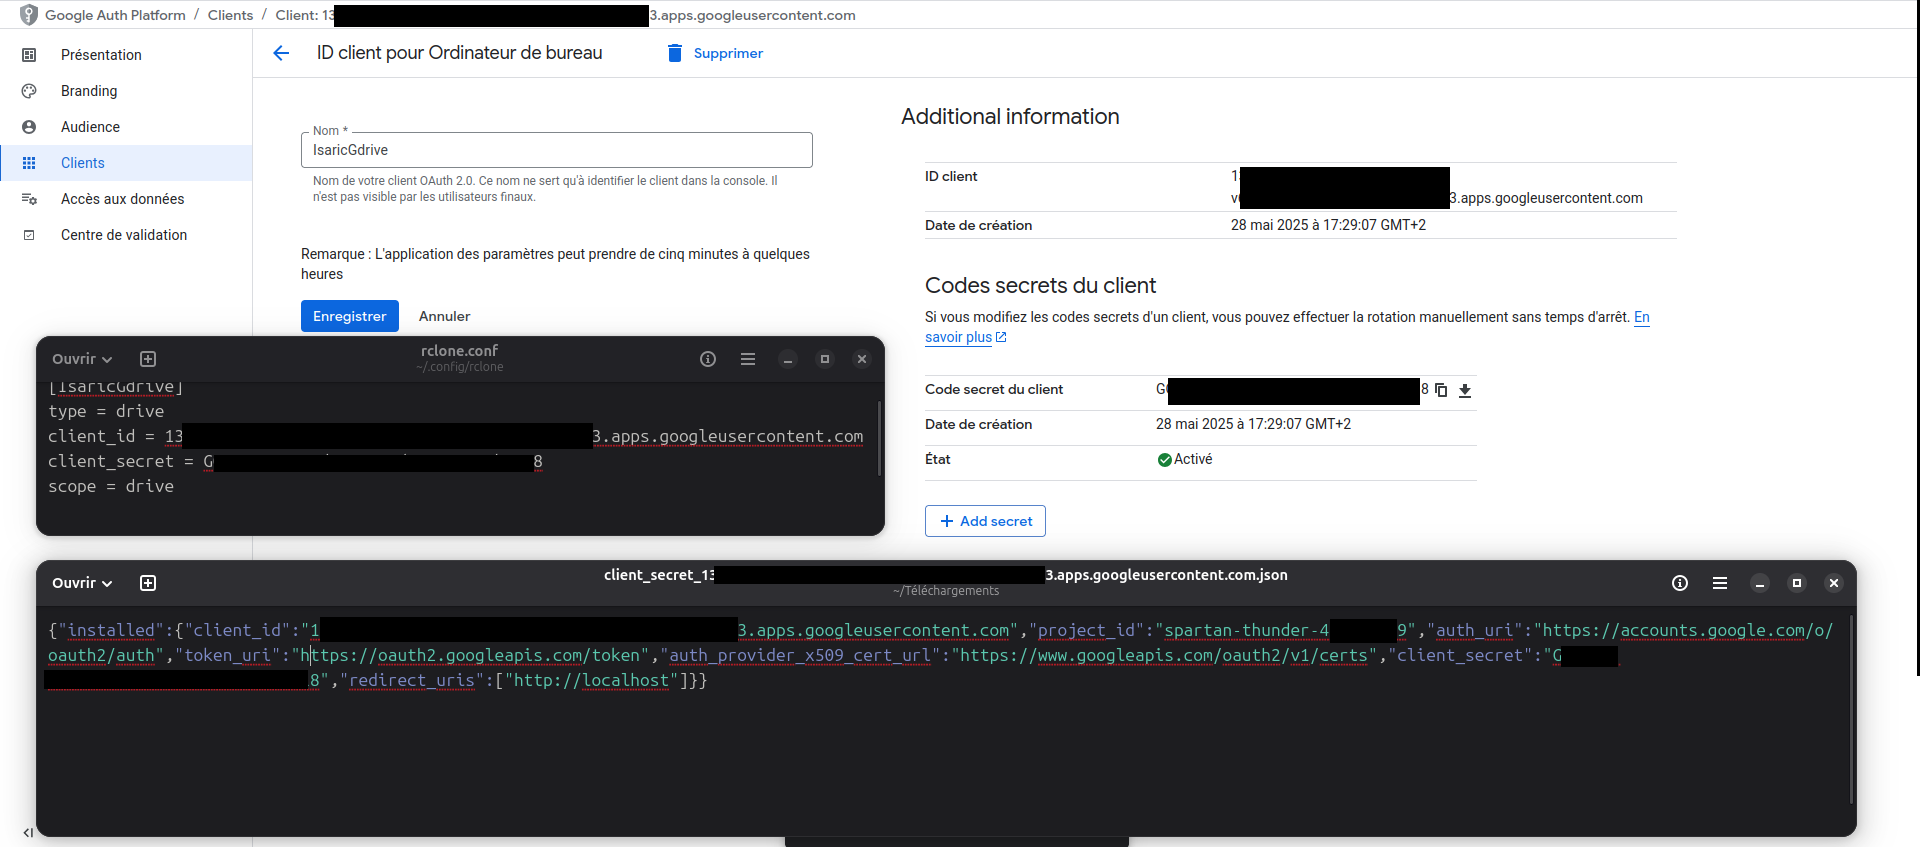Click the Nom field containing IsaricGdrive

[556, 150]
